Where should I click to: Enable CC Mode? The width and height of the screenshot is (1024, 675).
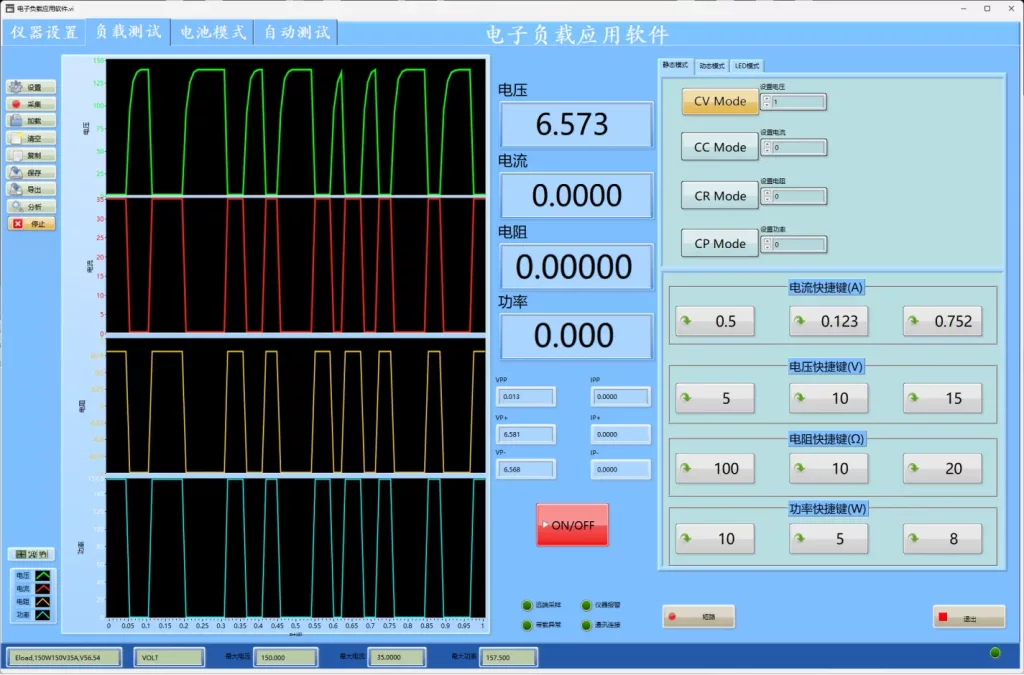[720, 148]
